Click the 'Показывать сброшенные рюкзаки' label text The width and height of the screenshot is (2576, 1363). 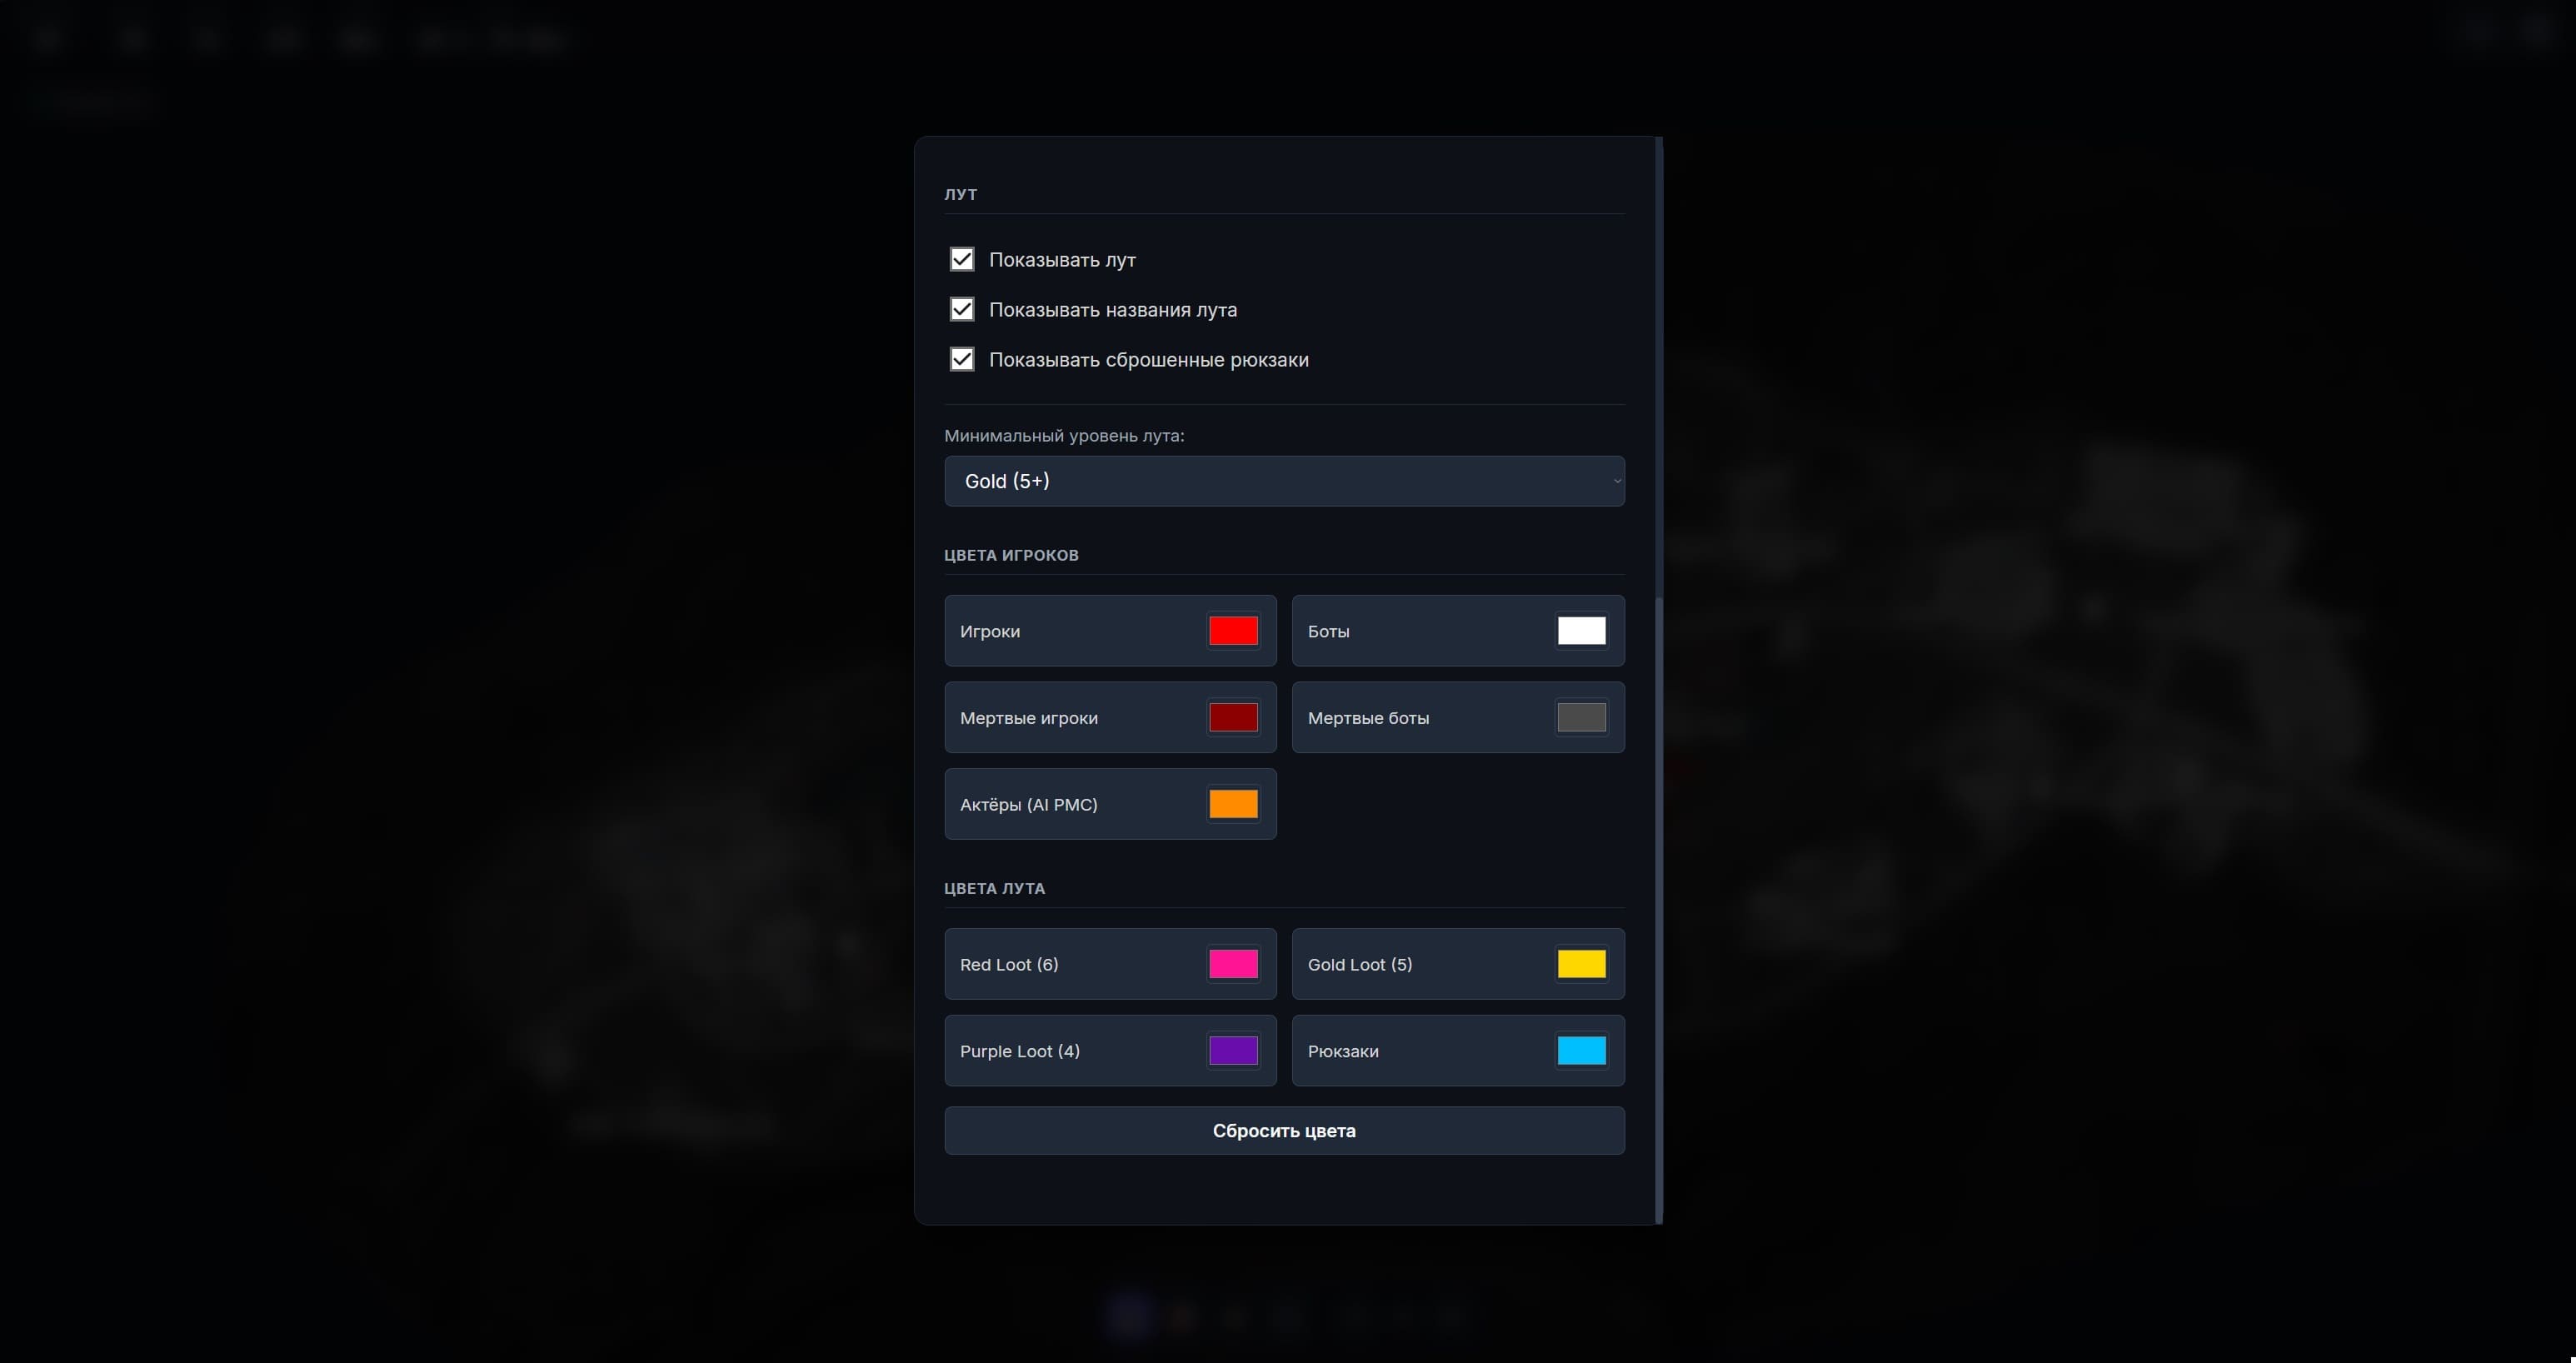pyautogui.click(x=1148, y=360)
